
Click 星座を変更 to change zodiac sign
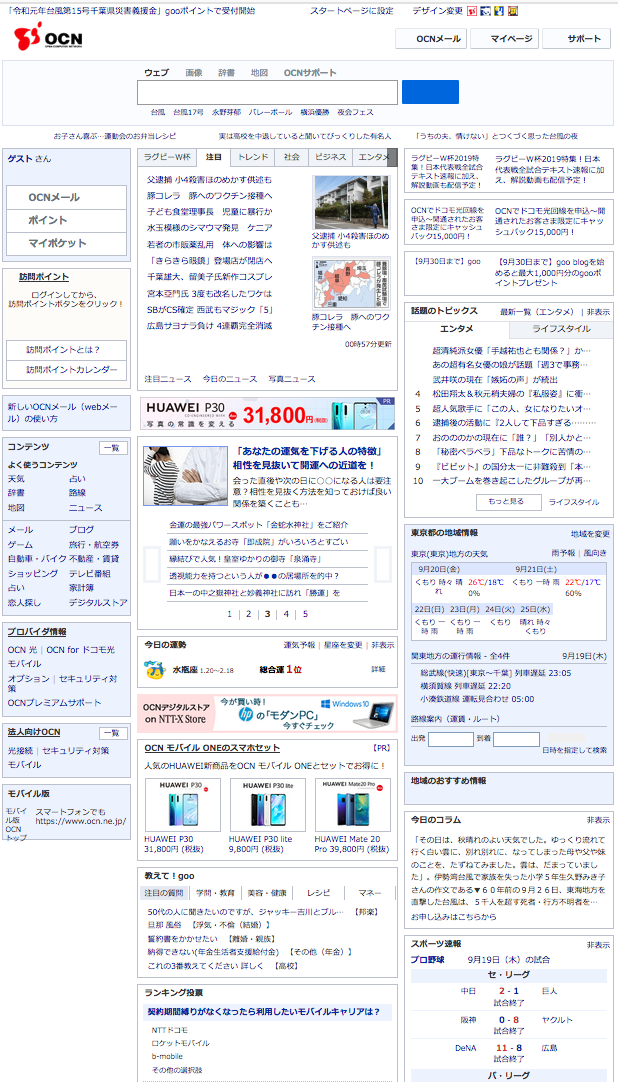click(x=343, y=645)
